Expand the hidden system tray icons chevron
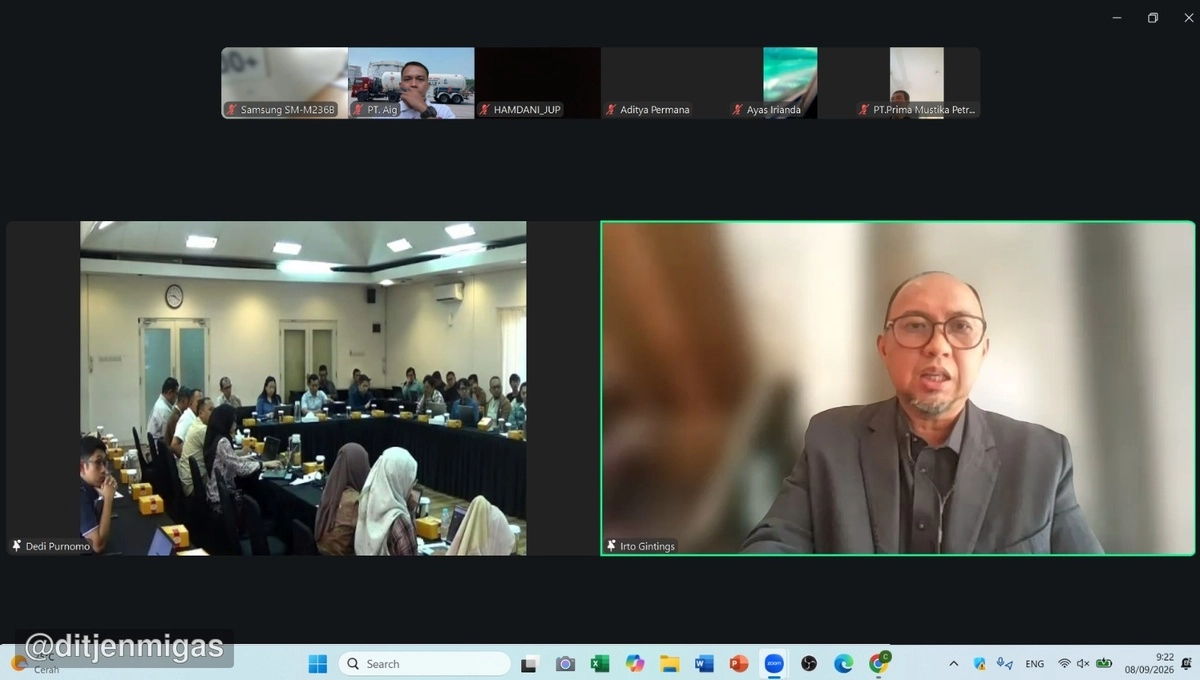1200x680 pixels. pos(953,664)
